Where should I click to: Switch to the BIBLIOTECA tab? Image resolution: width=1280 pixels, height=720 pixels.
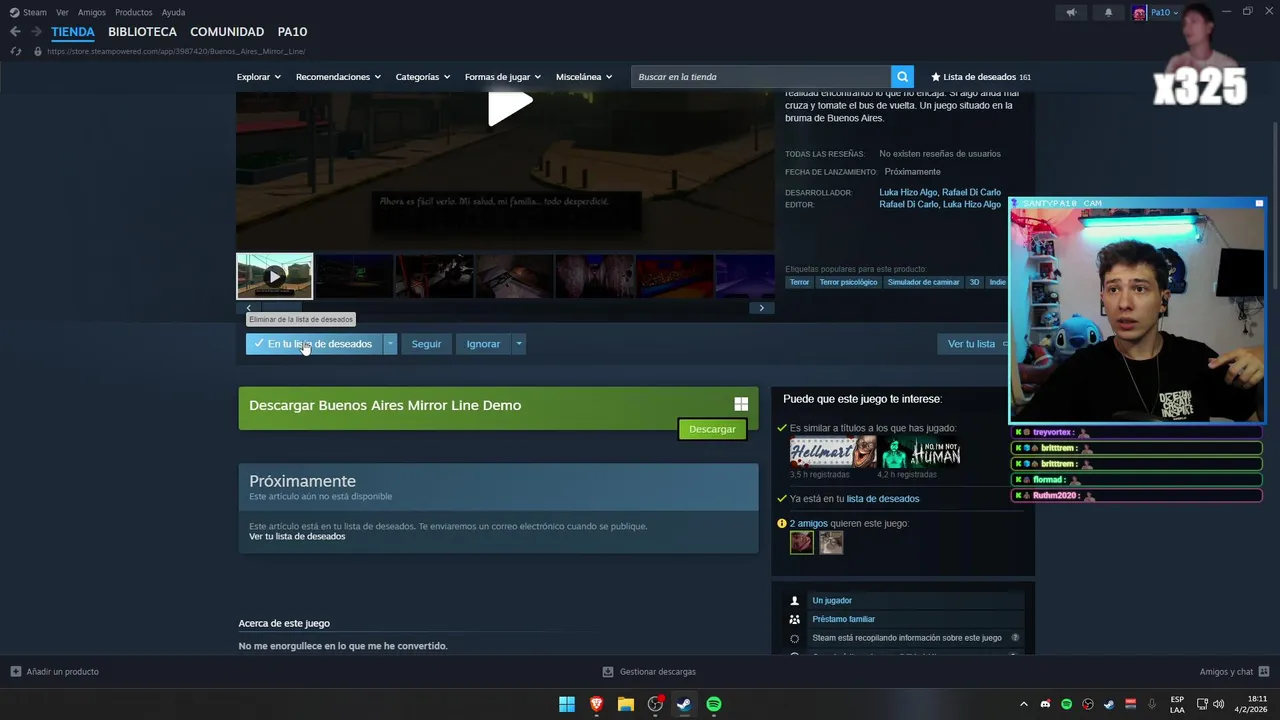[142, 32]
